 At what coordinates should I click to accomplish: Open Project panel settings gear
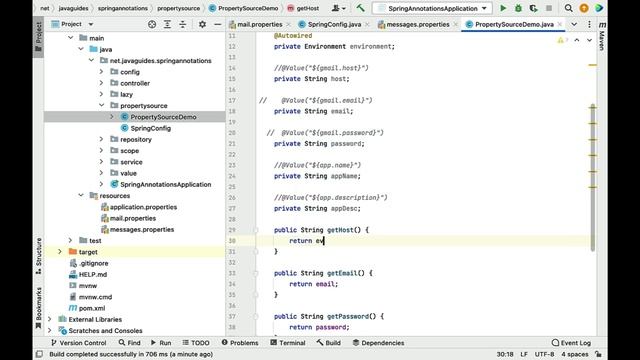pos(202,24)
